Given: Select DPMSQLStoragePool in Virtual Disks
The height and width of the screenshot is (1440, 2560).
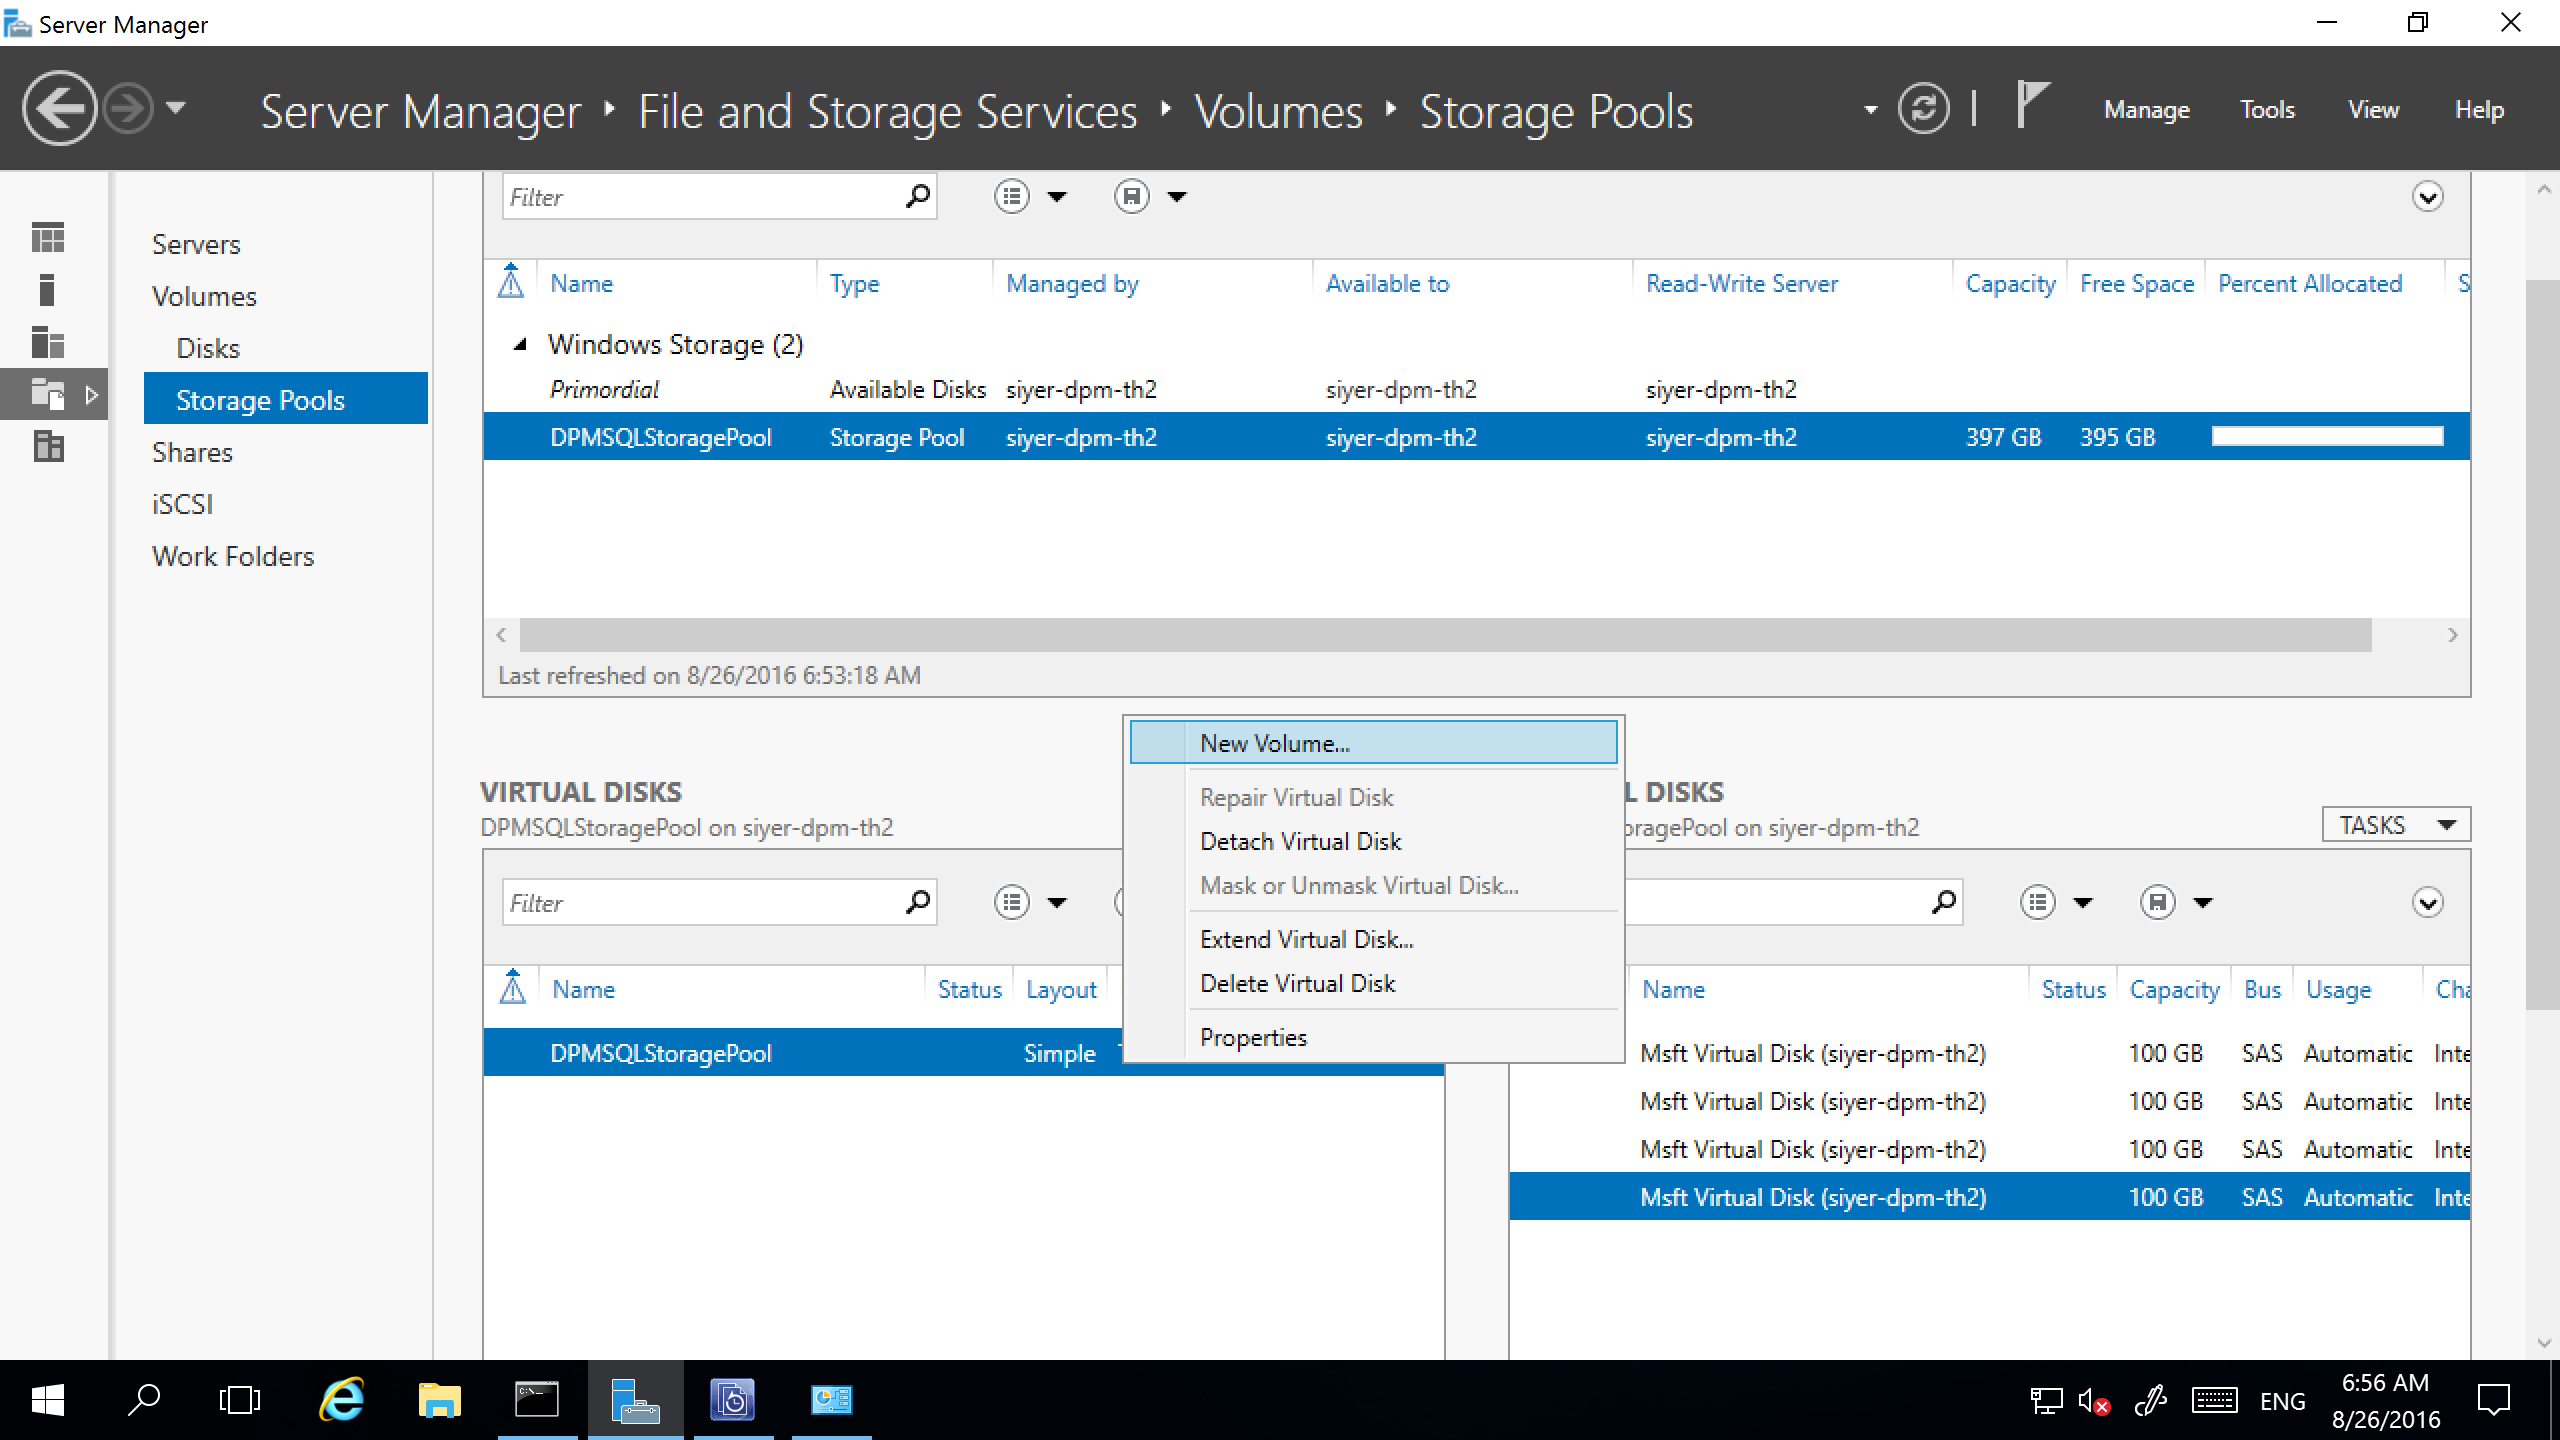Looking at the screenshot, I should pyautogui.click(x=661, y=1051).
